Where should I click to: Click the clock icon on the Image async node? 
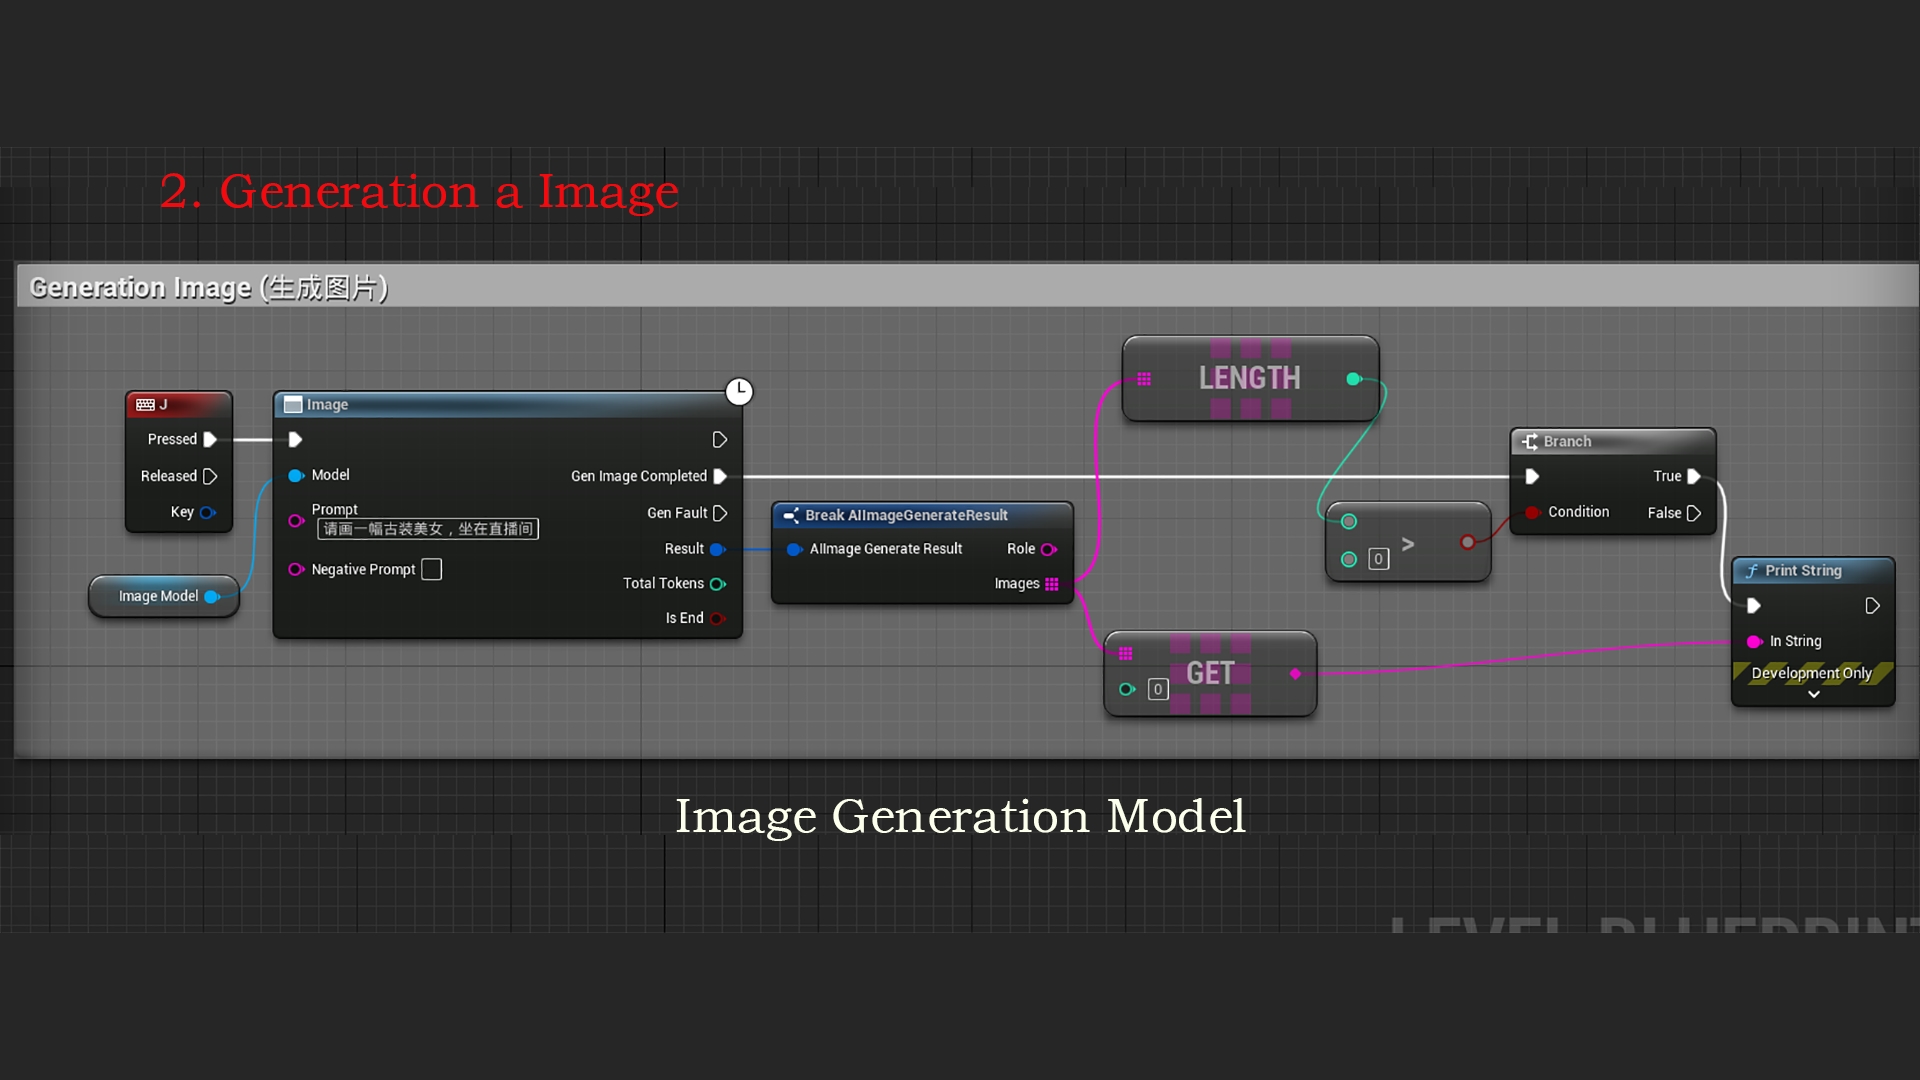pos(739,391)
